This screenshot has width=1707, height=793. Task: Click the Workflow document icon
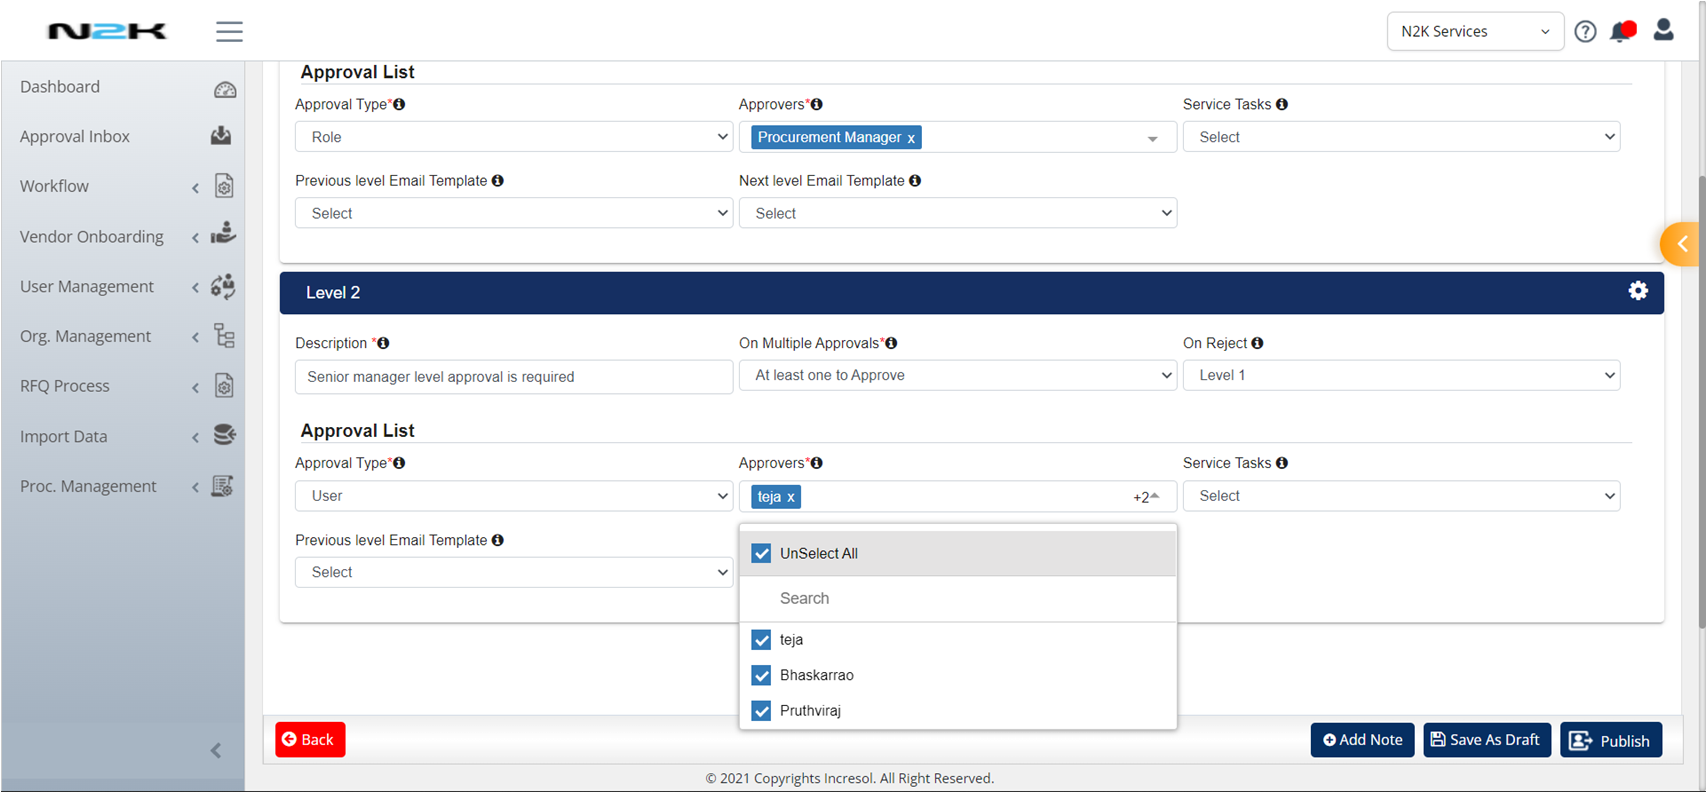[x=224, y=186]
